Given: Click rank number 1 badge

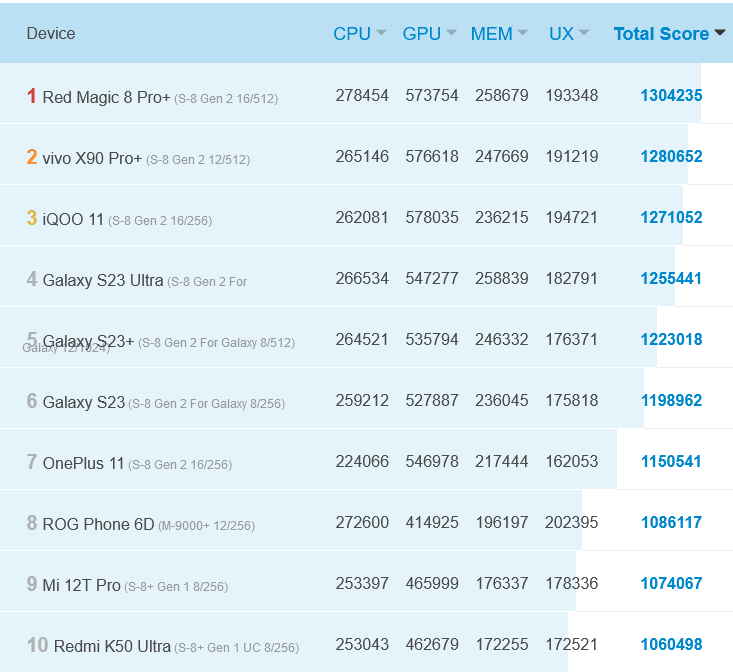Looking at the screenshot, I should coord(31,96).
